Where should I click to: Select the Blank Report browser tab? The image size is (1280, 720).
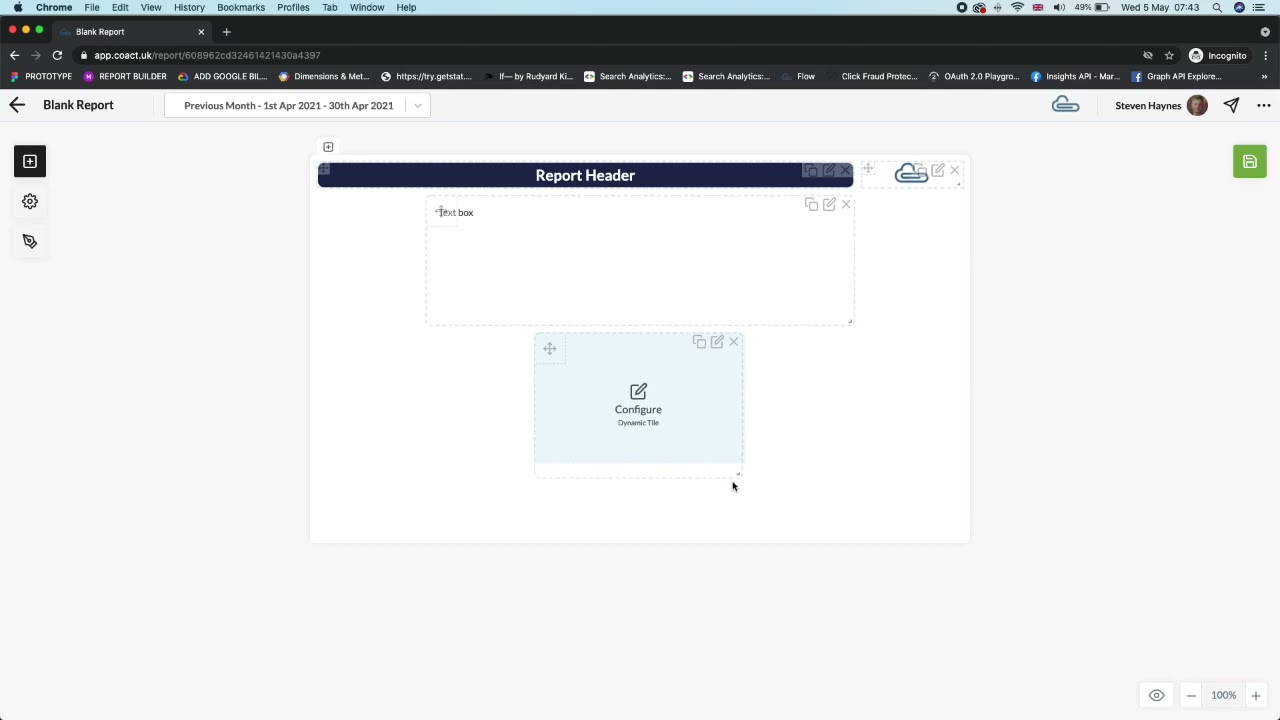130,32
